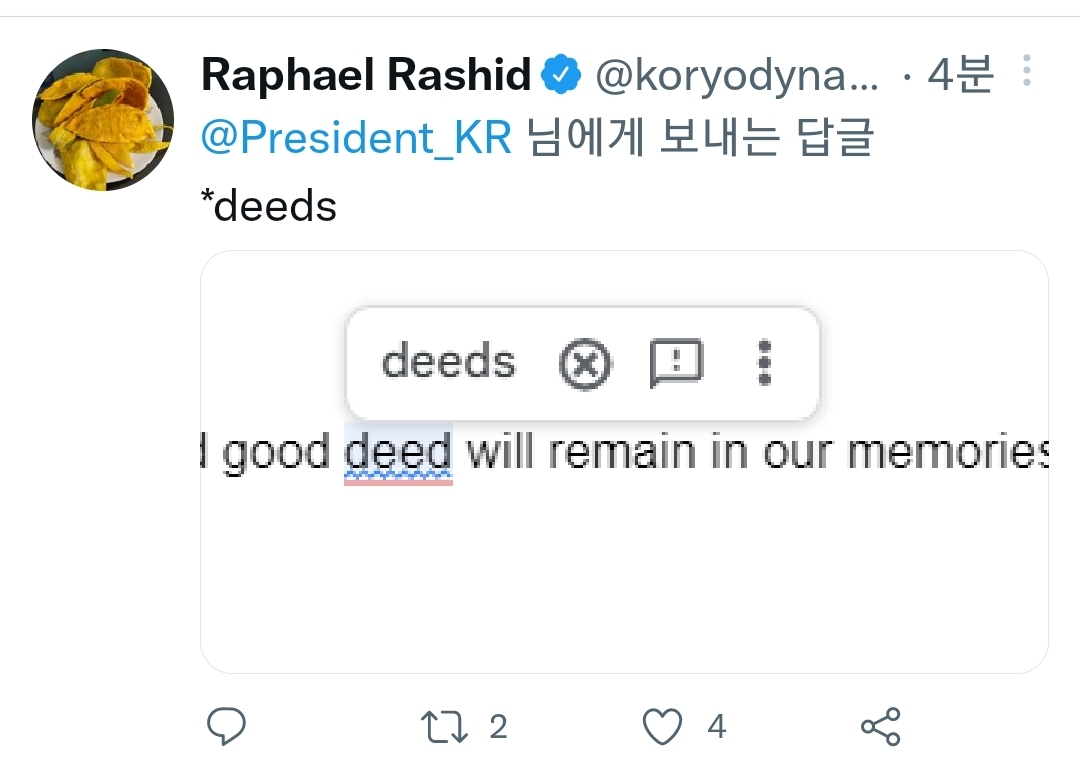Open the @President_KR mention
Image resolution: width=1080 pixels, height=768 pixels.
pos(356,139)
